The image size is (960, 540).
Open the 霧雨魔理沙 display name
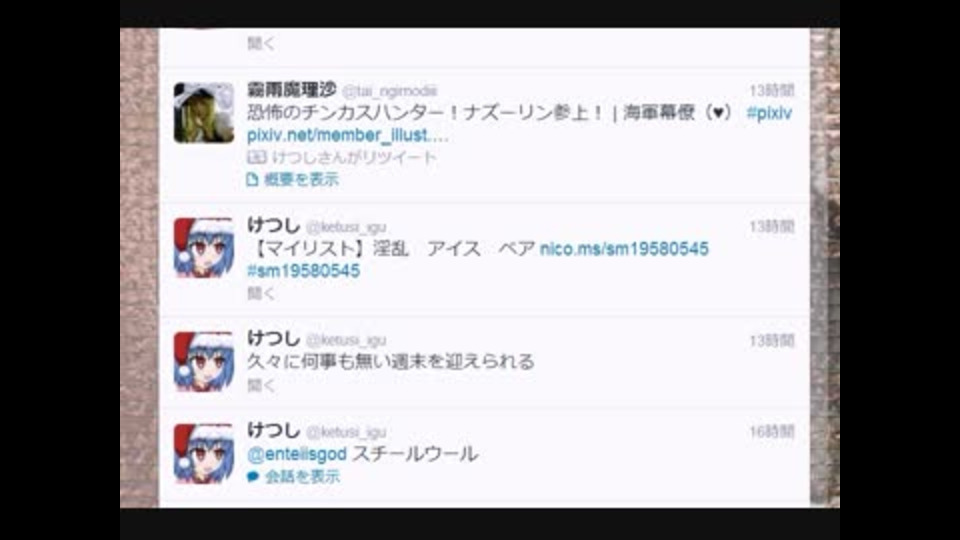click(x=291, y=90)
